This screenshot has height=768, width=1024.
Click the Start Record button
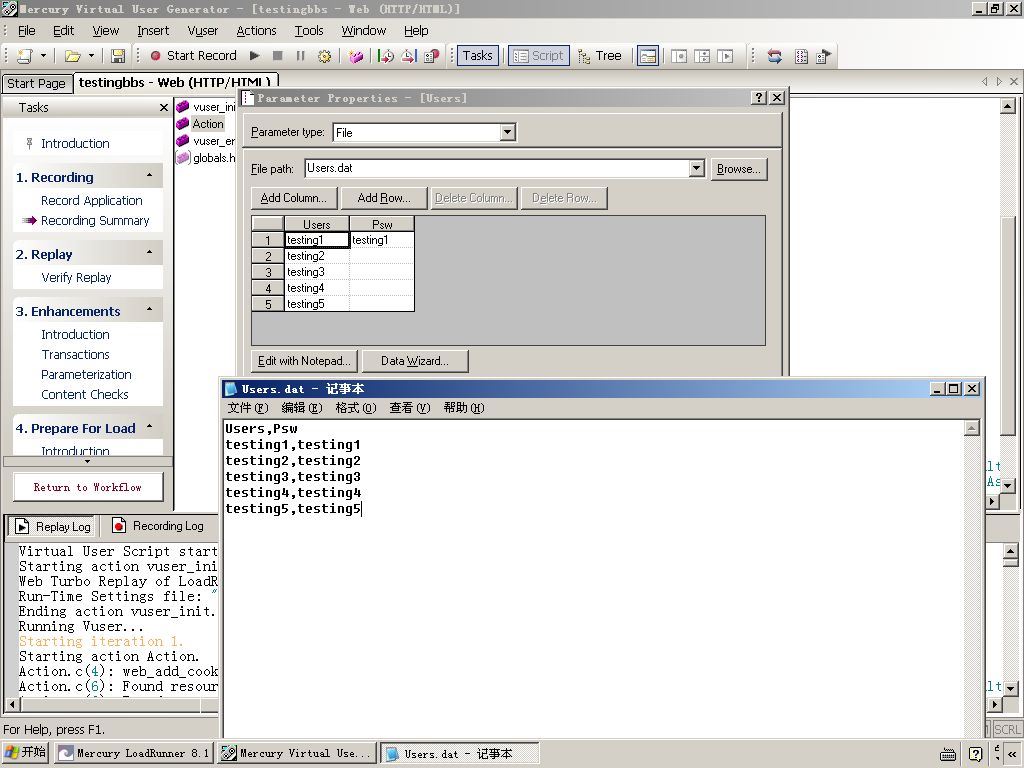click(193, 56)
